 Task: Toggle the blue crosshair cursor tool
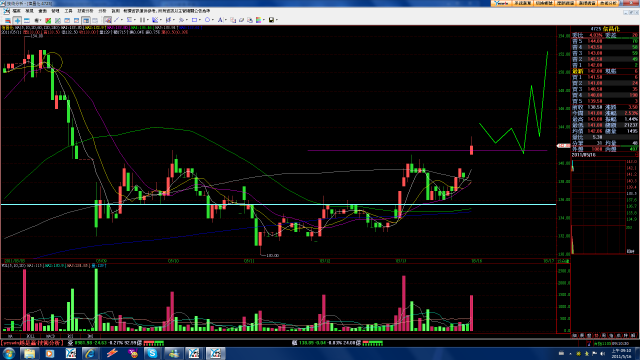[17, 20]
